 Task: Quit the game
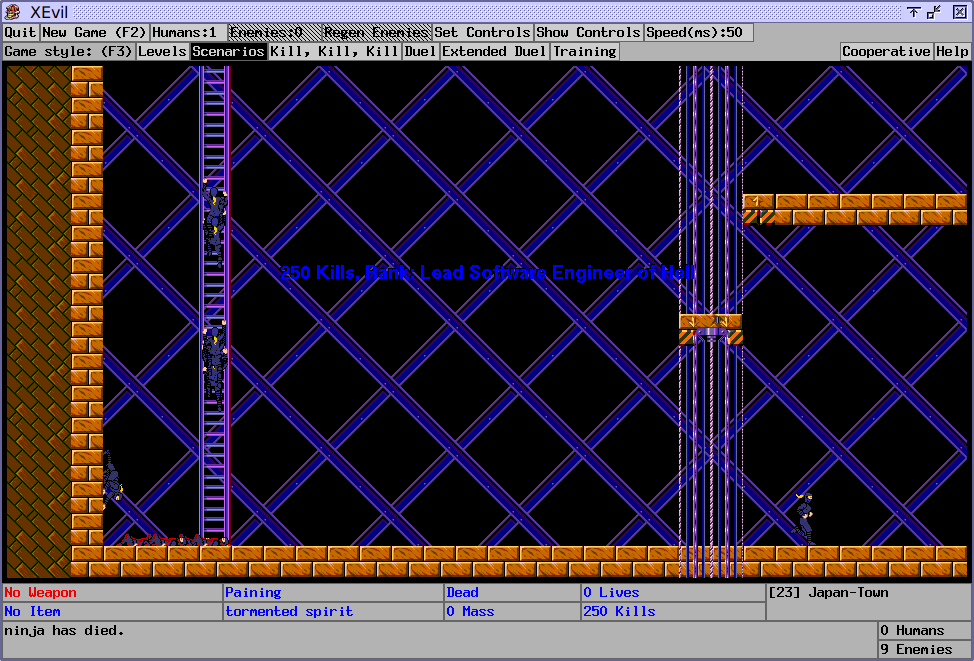(20, 32)
